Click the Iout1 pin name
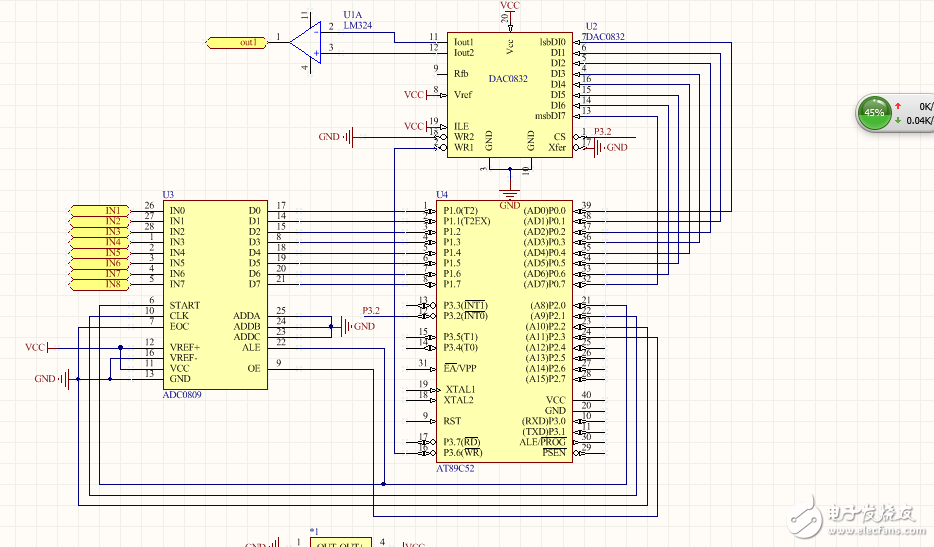934x547 pixels. (x=464, y=42)
